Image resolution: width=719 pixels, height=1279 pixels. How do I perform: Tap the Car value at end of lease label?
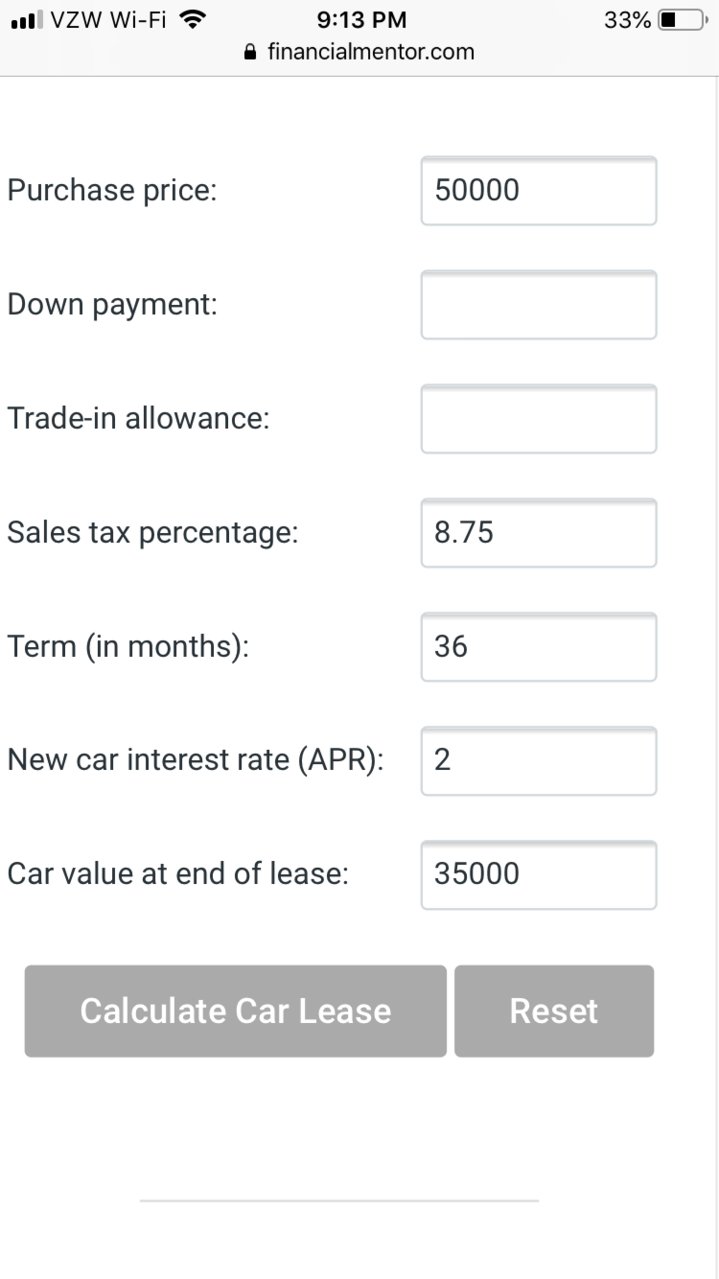point(178,874)
